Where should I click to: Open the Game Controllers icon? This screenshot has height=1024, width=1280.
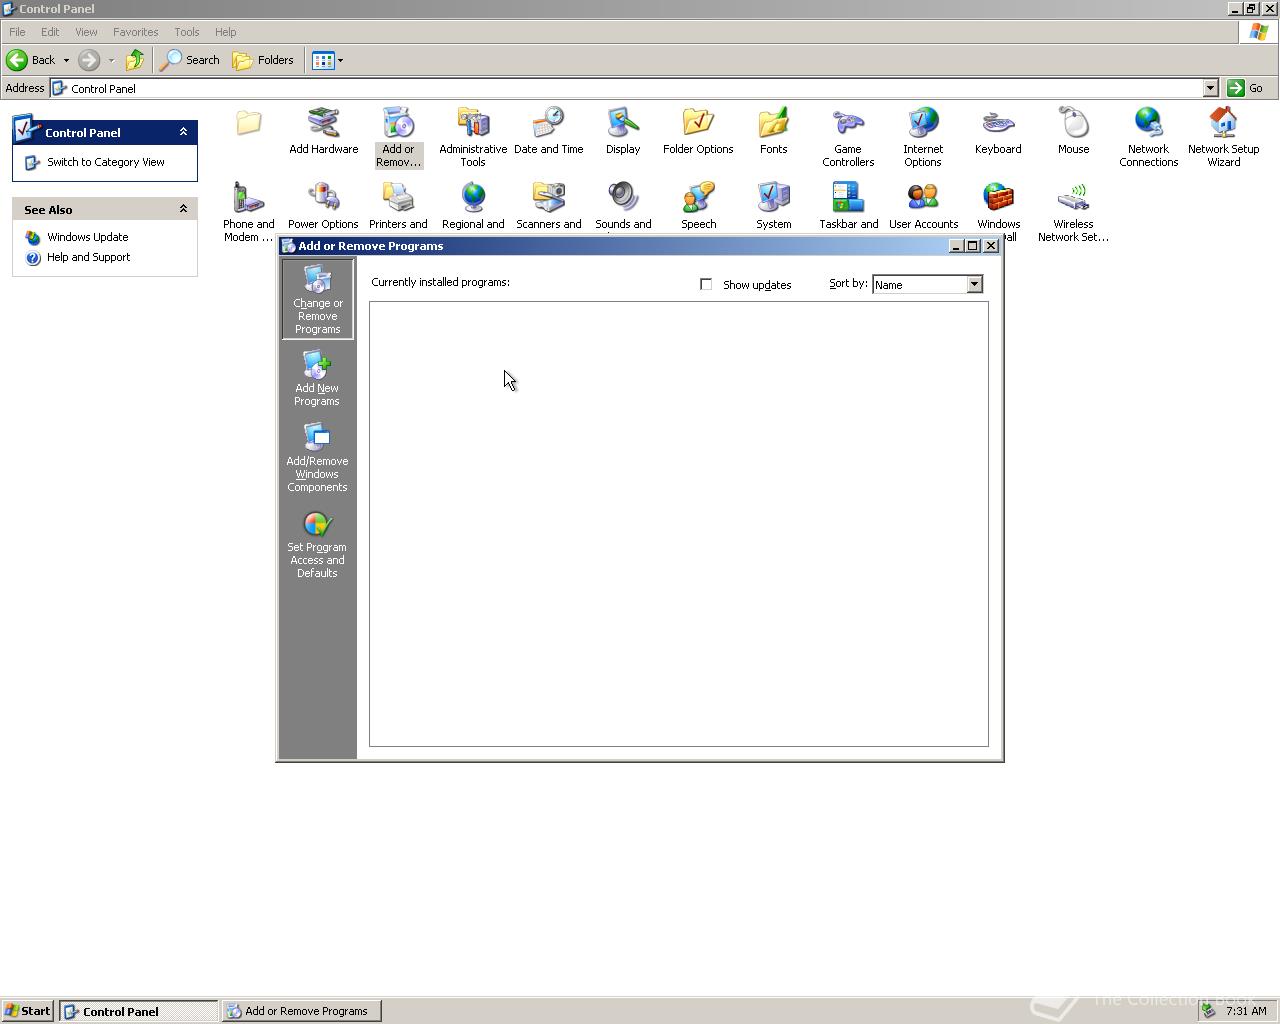[x=848, y=138]
